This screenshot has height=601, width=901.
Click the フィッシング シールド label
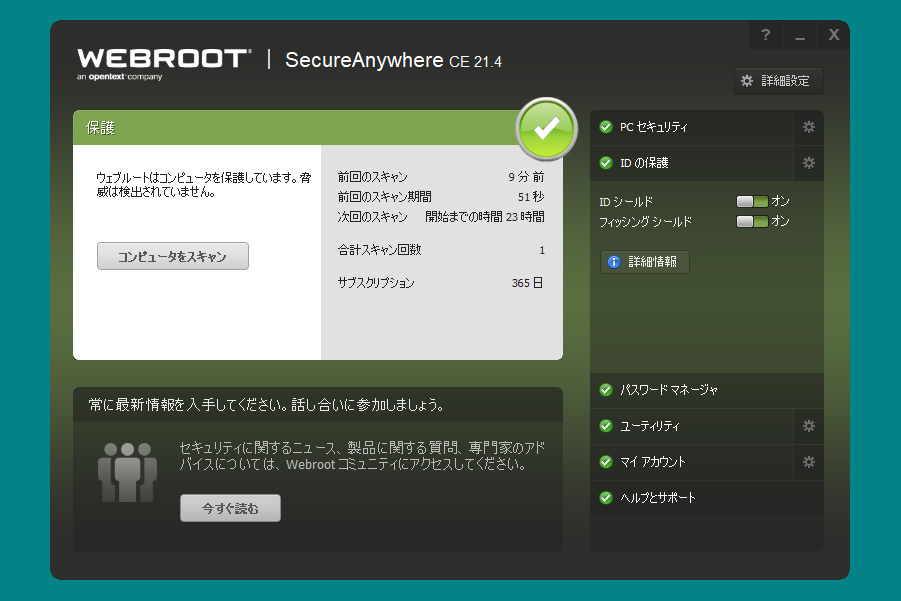coord(645,222)
